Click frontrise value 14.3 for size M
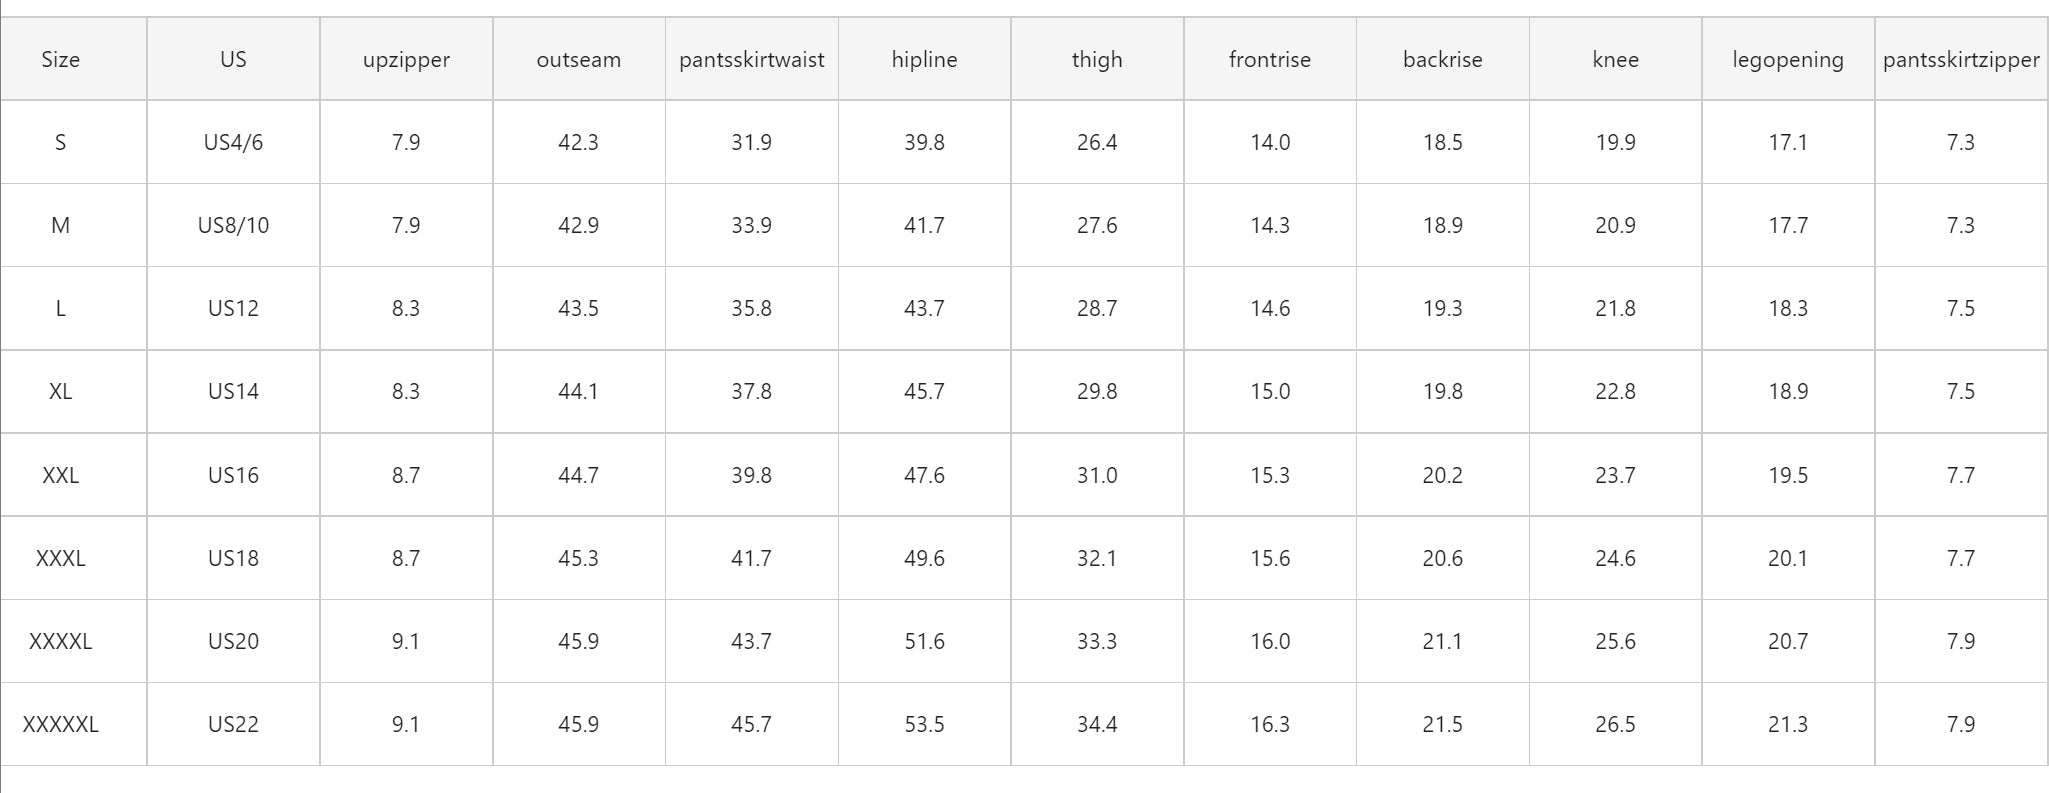The width and height of the screenshot is (2049, 793). [1269, 225]
